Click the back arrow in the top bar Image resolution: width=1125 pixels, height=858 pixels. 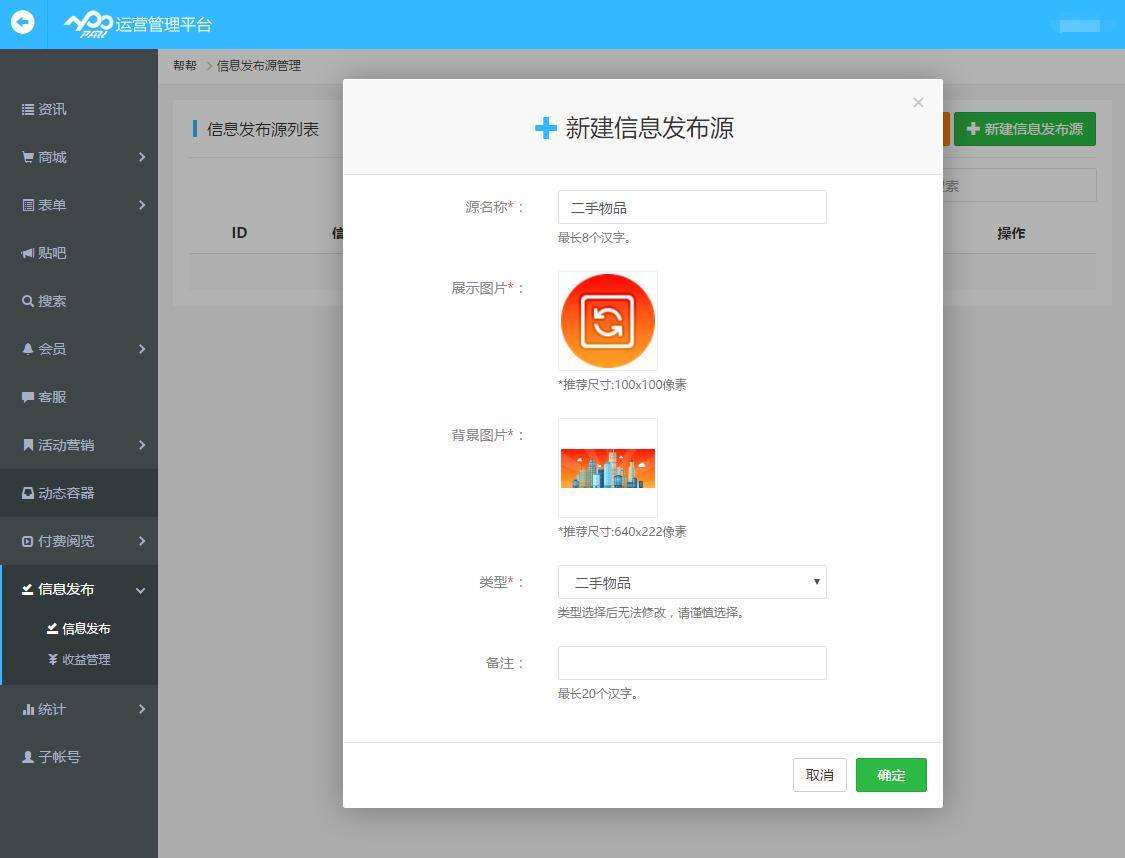tap(21, 24)
